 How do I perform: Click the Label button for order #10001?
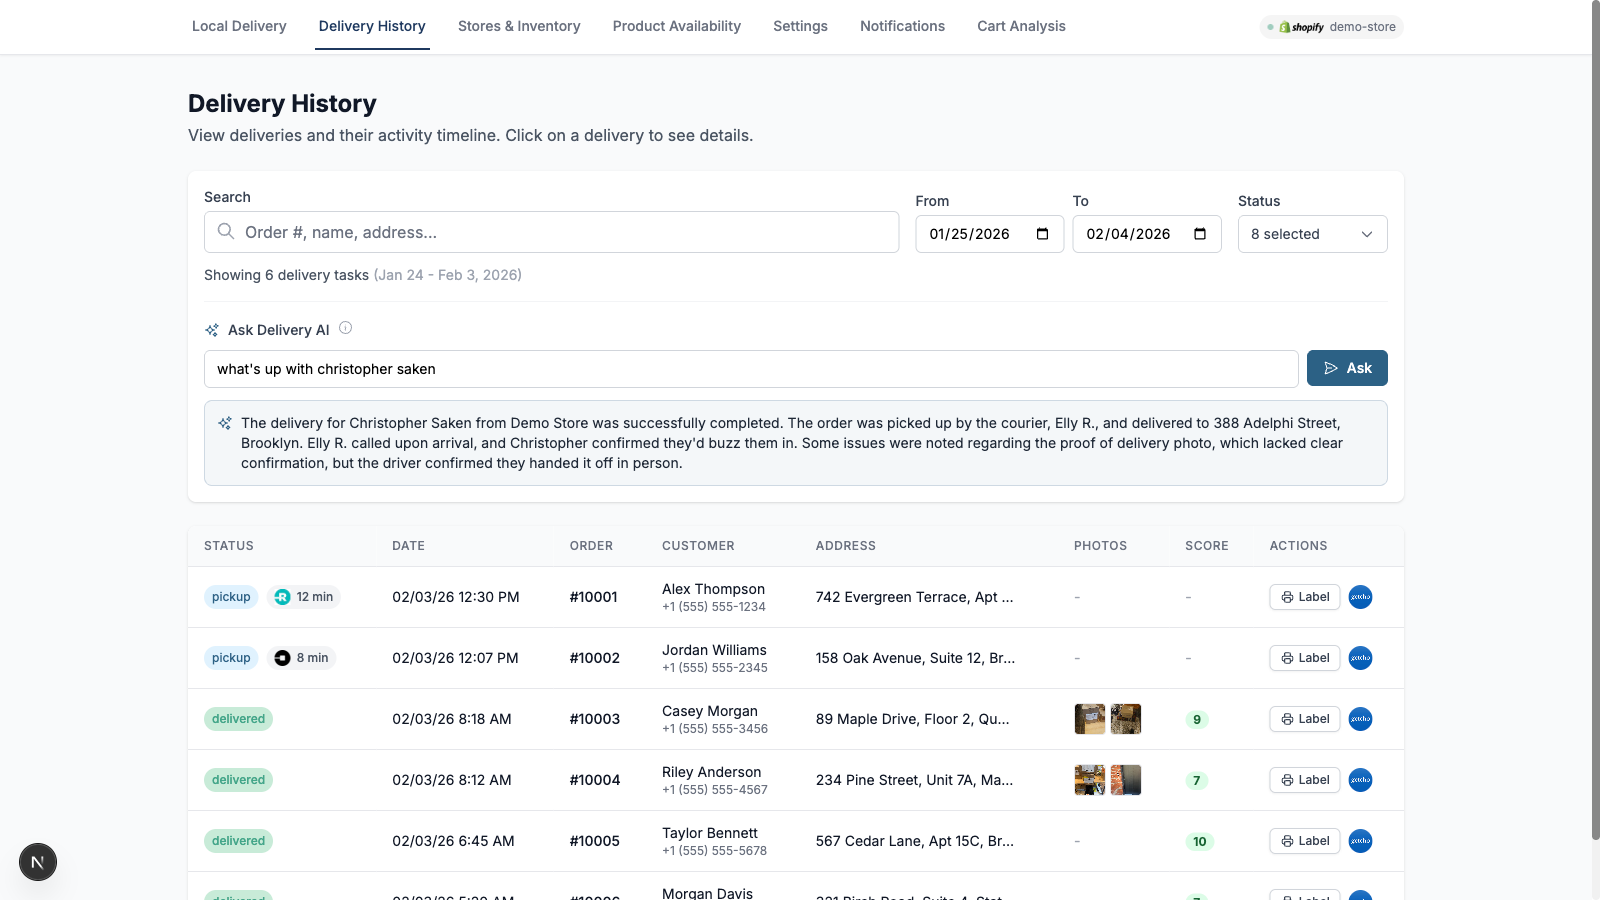[1304, 597]
